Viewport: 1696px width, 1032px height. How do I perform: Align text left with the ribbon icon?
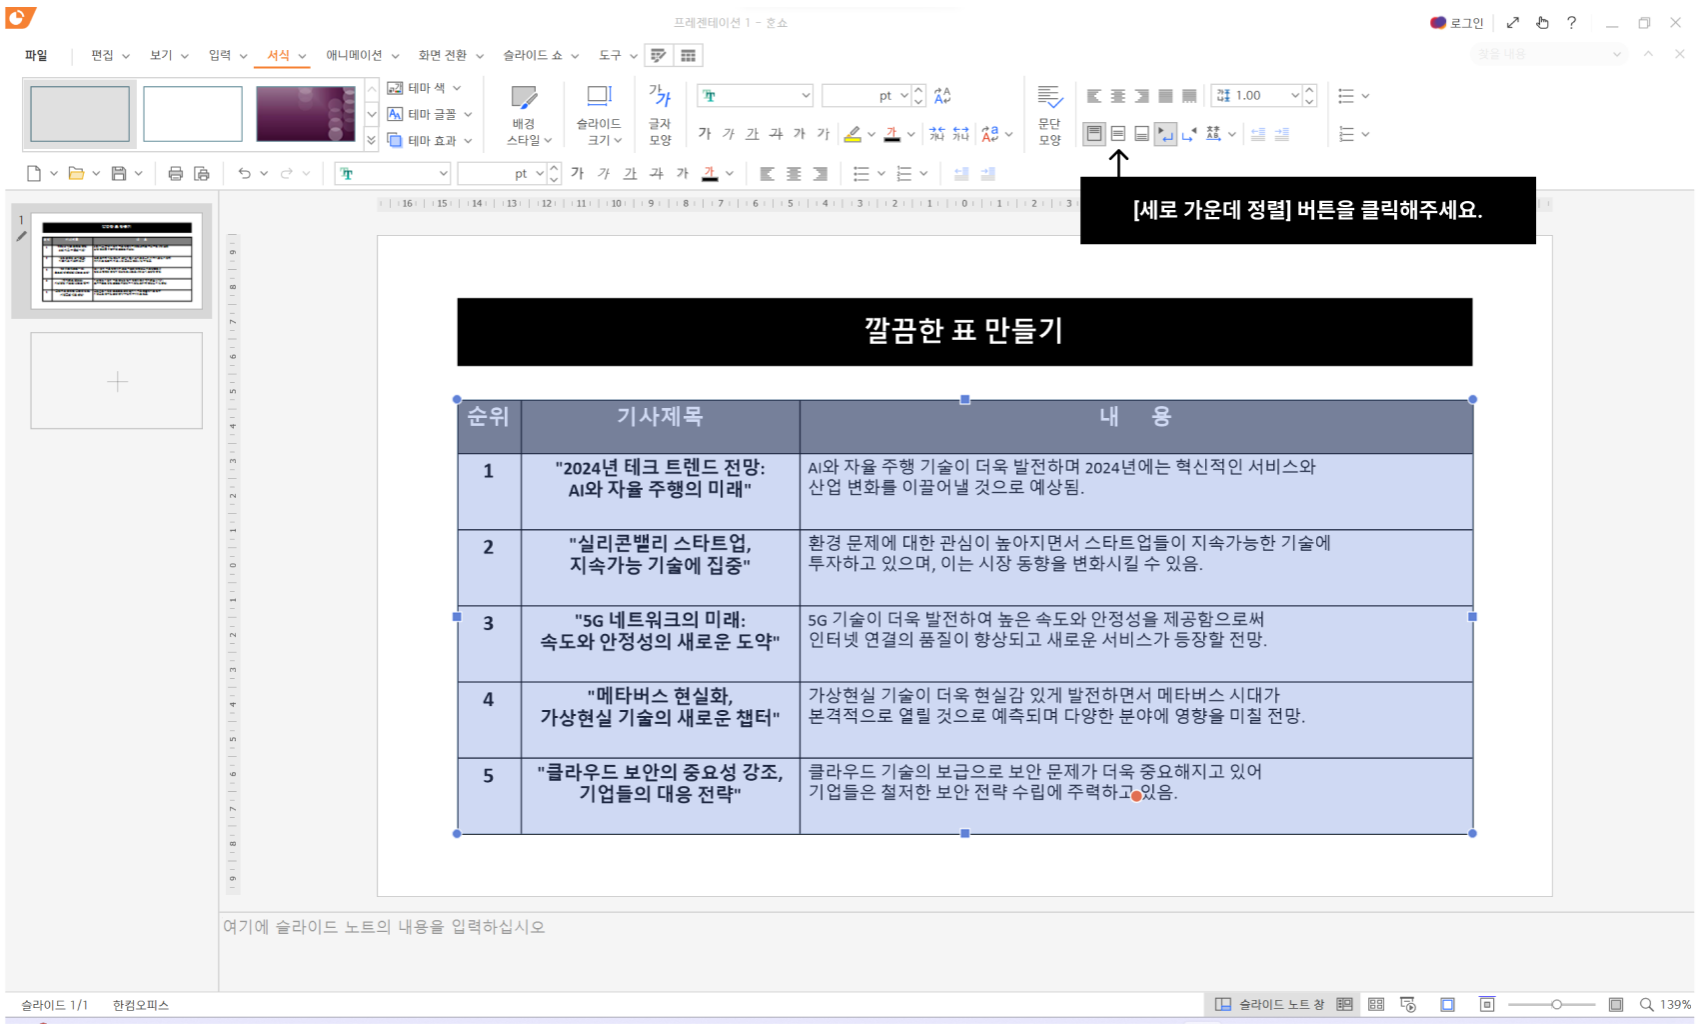coord(1094,96)
